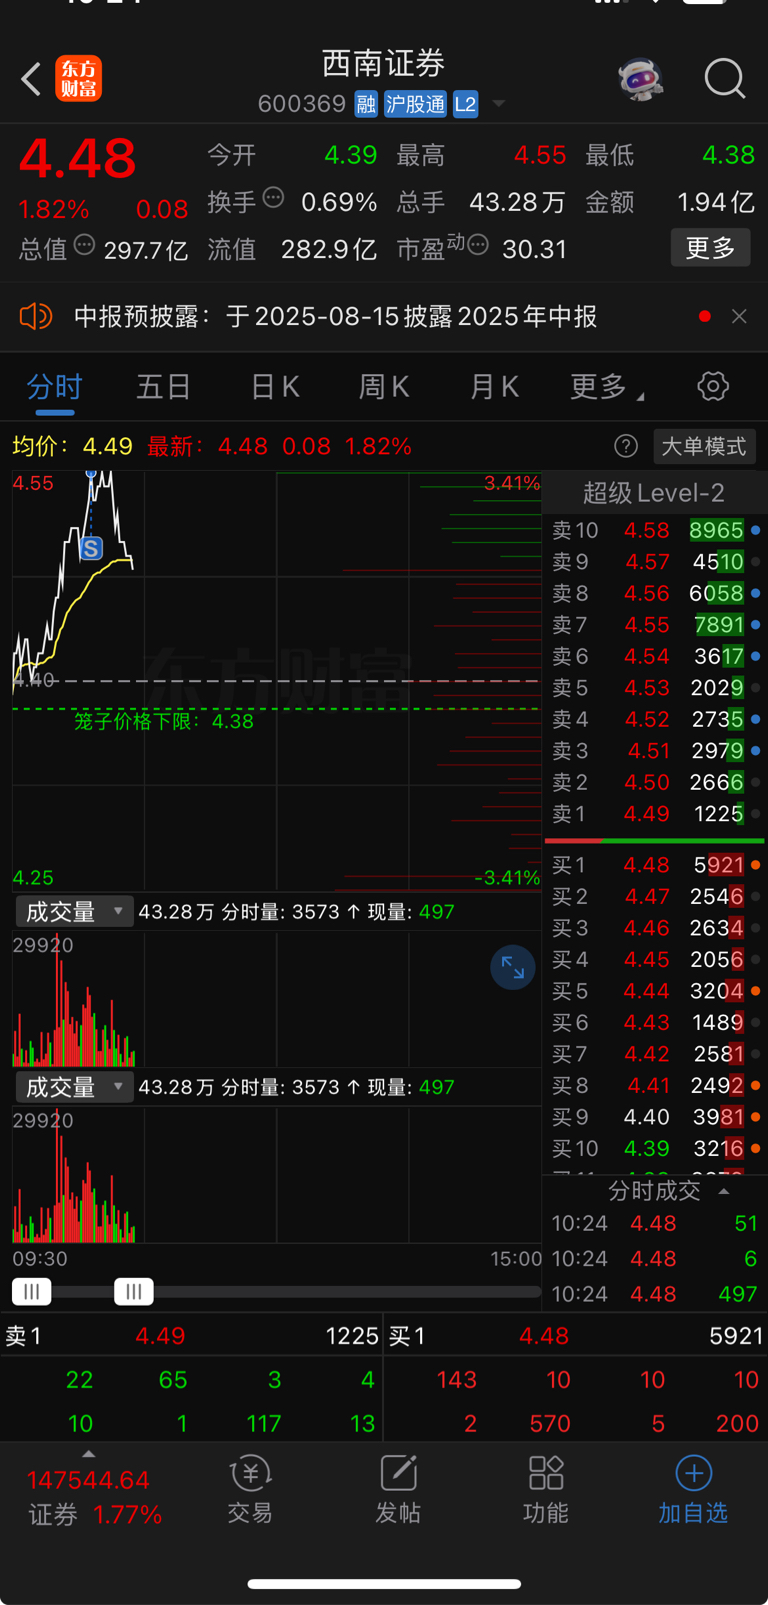This screenshot has height=1605, width=768.
Task: Open the 交易 trade icon
Action: [x=250, y=1490]
